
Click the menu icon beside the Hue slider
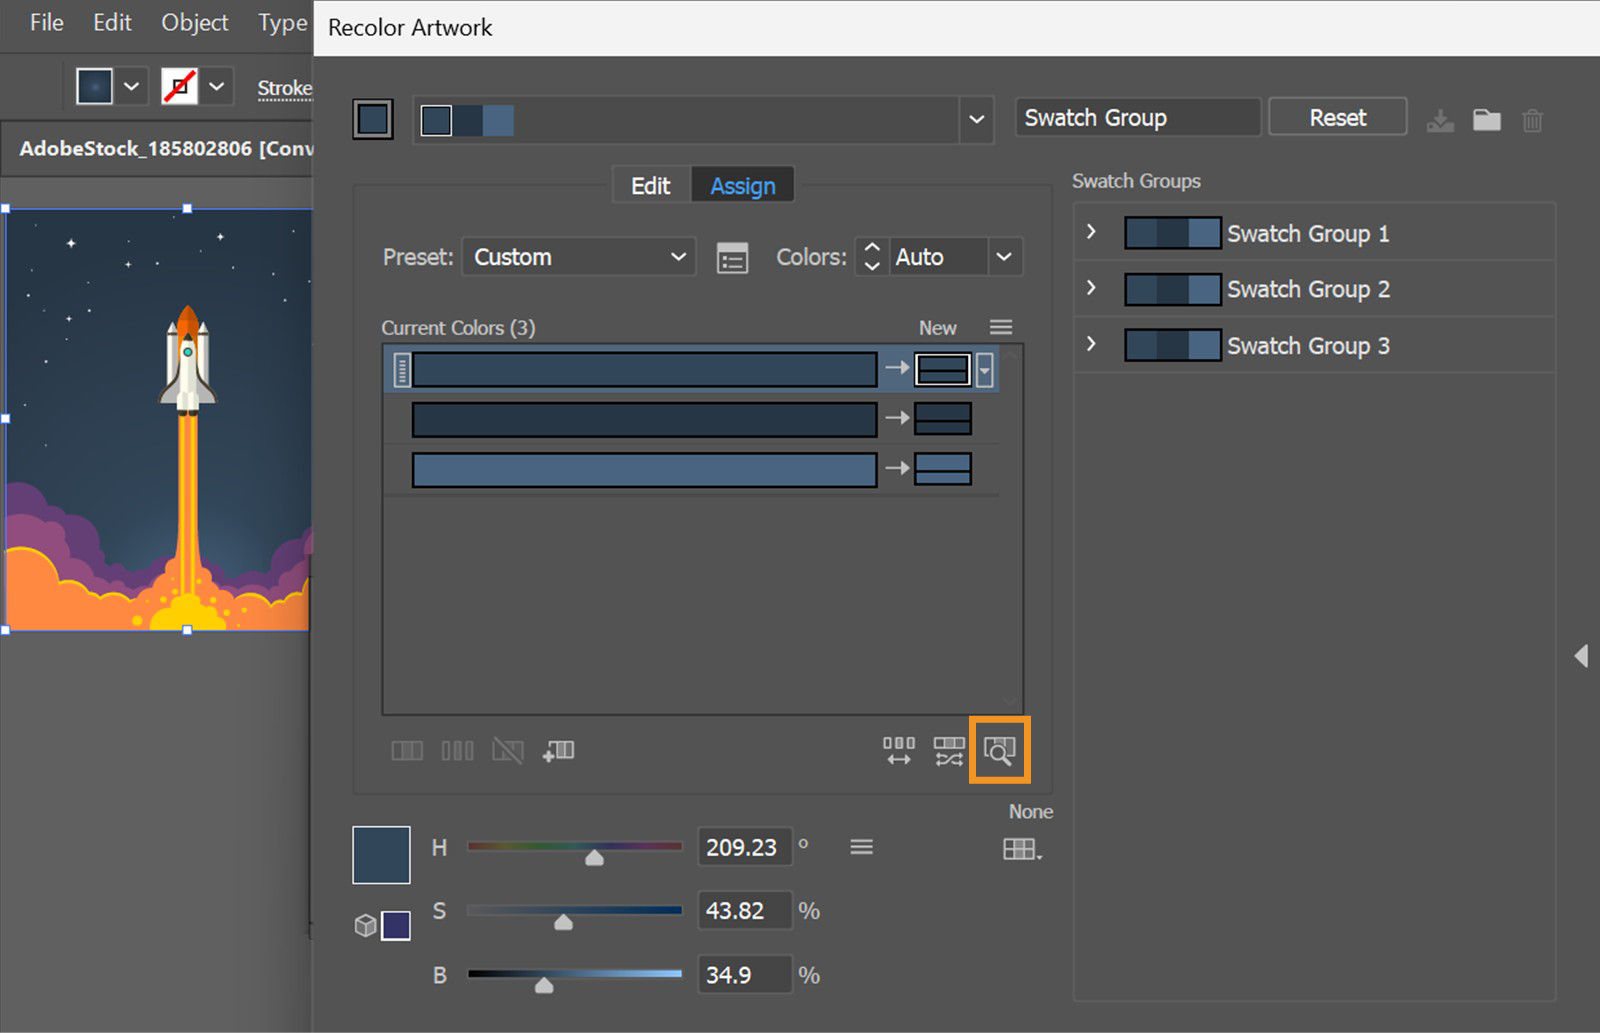(861, 846)
